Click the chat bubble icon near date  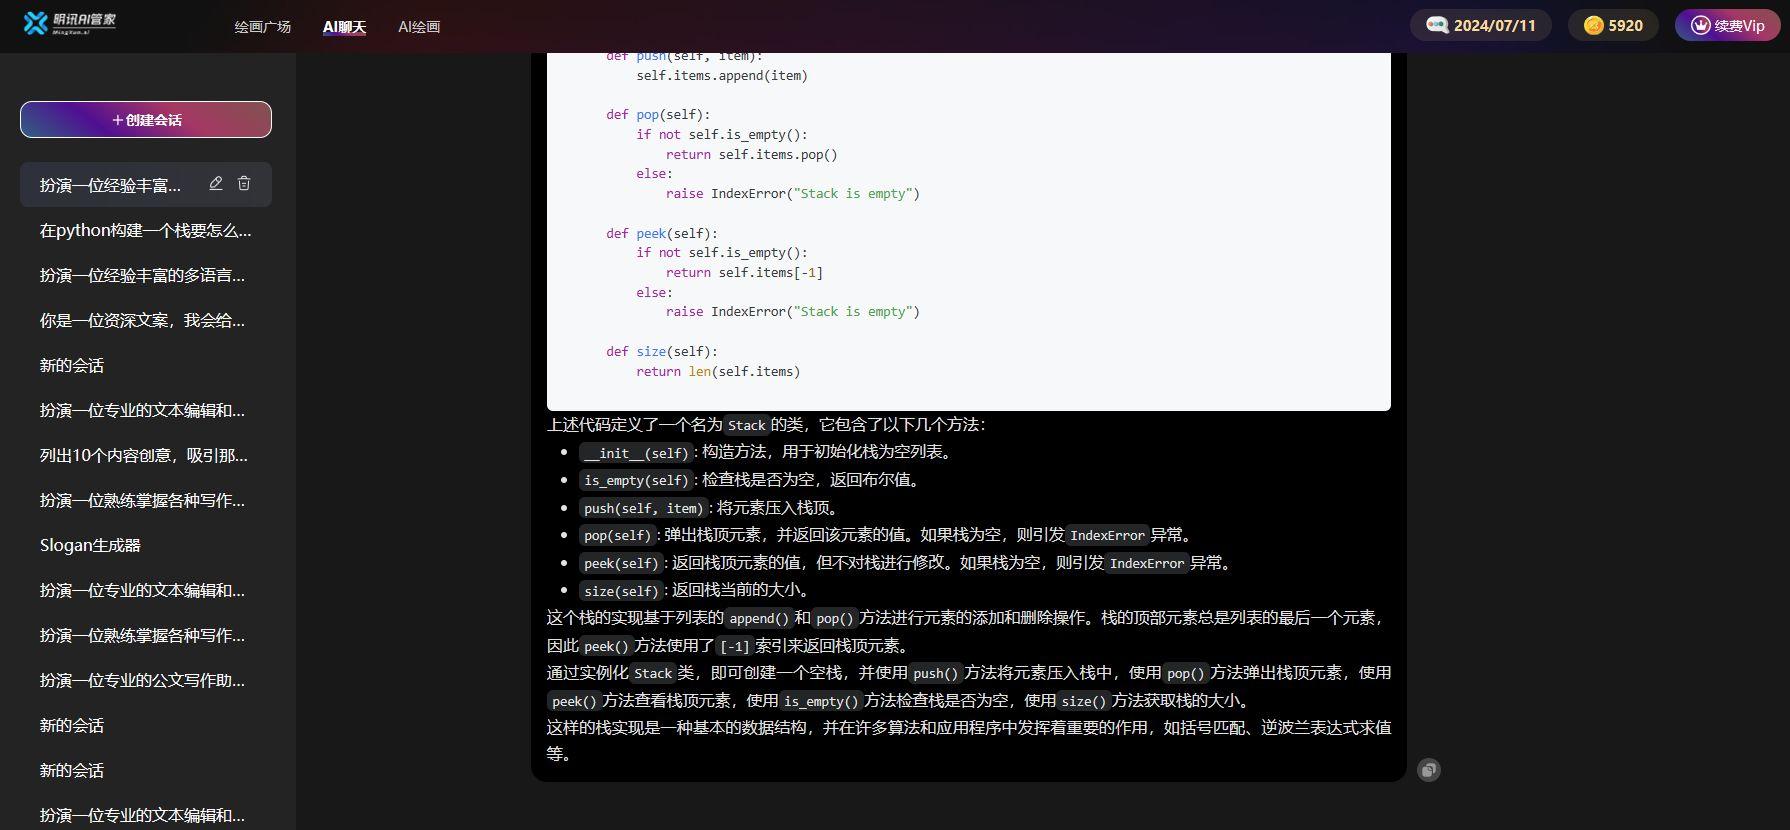pos(1437,26)
